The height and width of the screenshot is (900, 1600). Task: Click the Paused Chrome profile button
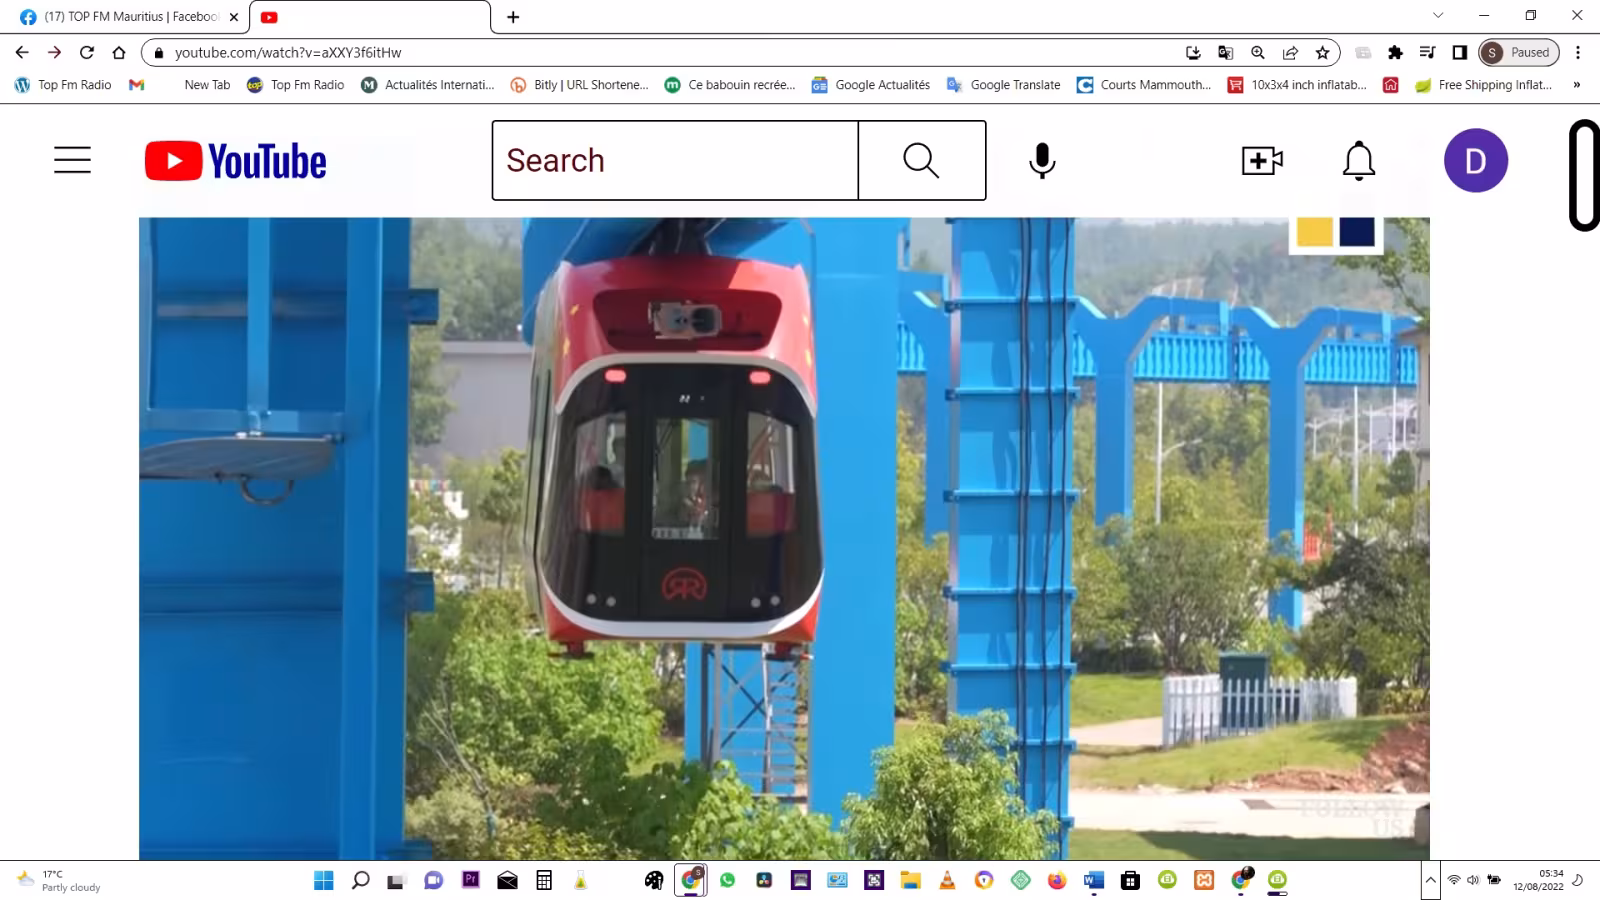[x=1518, y=52]
